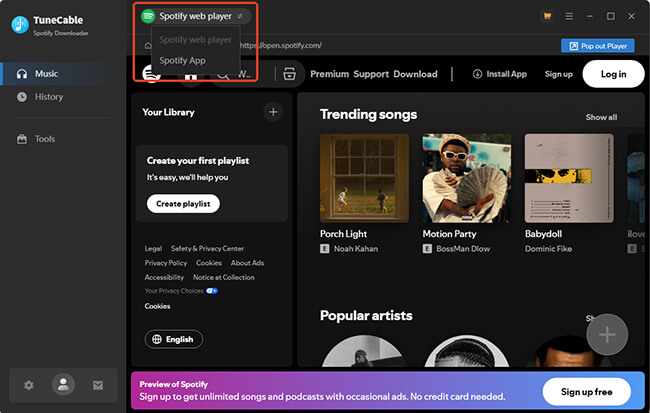Click the plus icon in Your Library
Image resolution: width=650 pixels, height=413 pixels.
click(273, 112)
